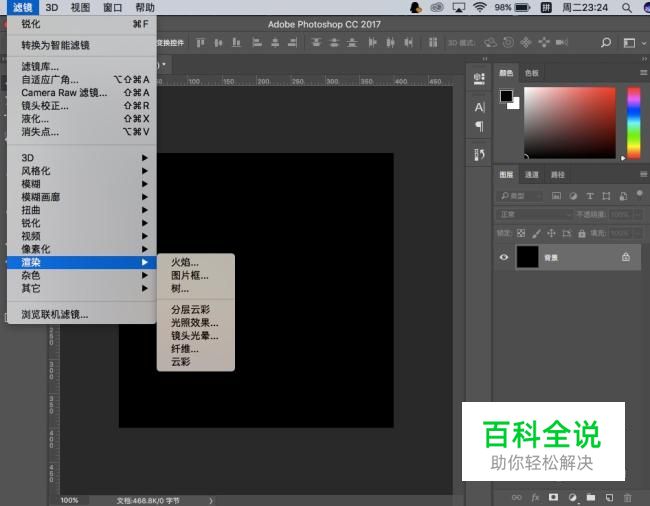Toggle lock position

point(551,233)
